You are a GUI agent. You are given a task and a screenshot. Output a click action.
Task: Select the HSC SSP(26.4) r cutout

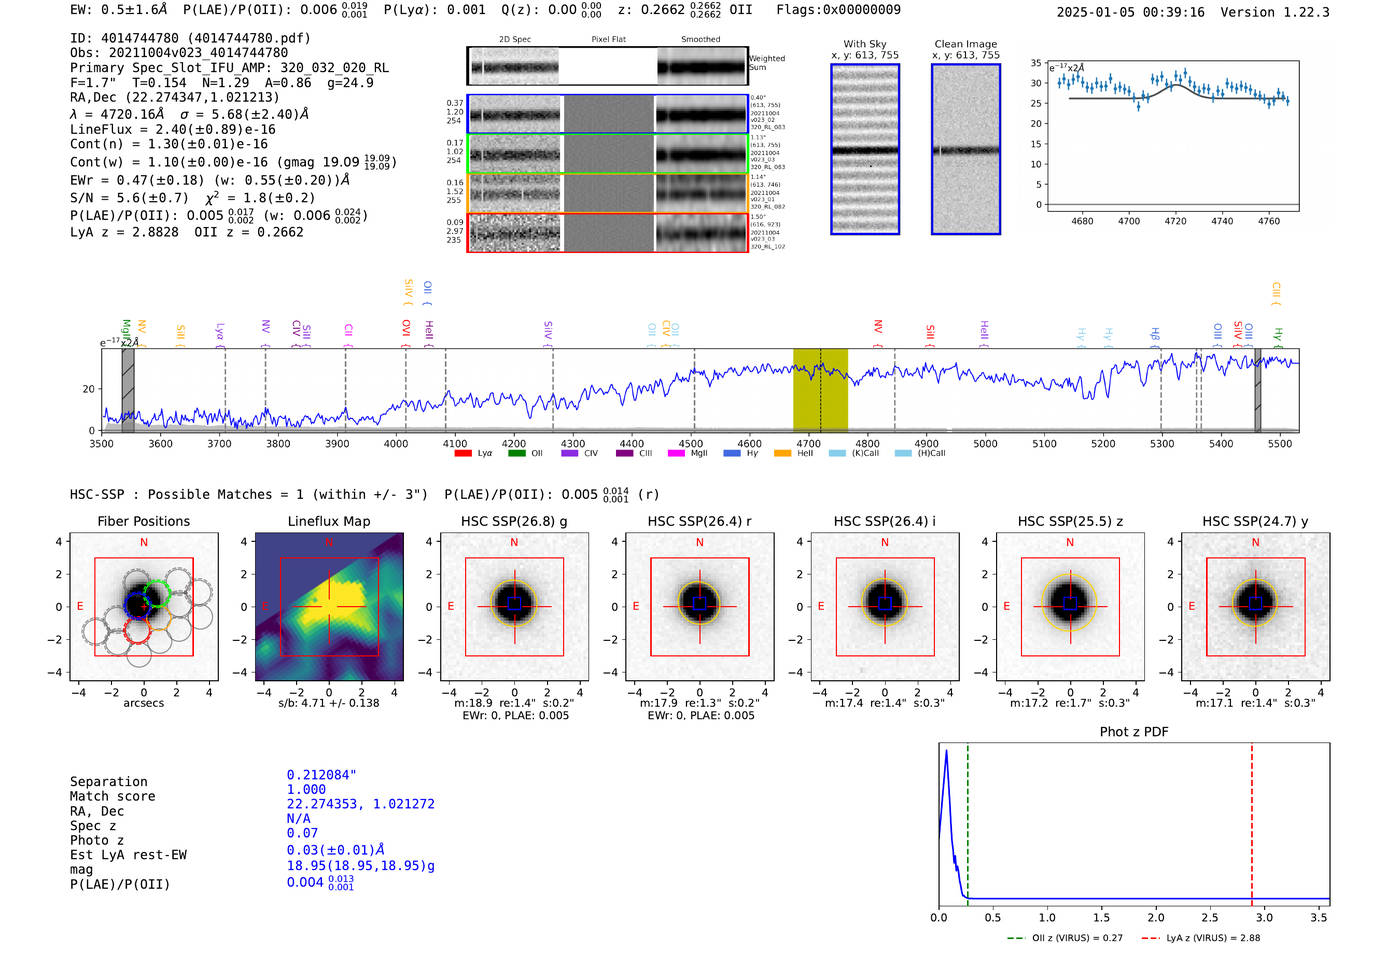[700, 607]
